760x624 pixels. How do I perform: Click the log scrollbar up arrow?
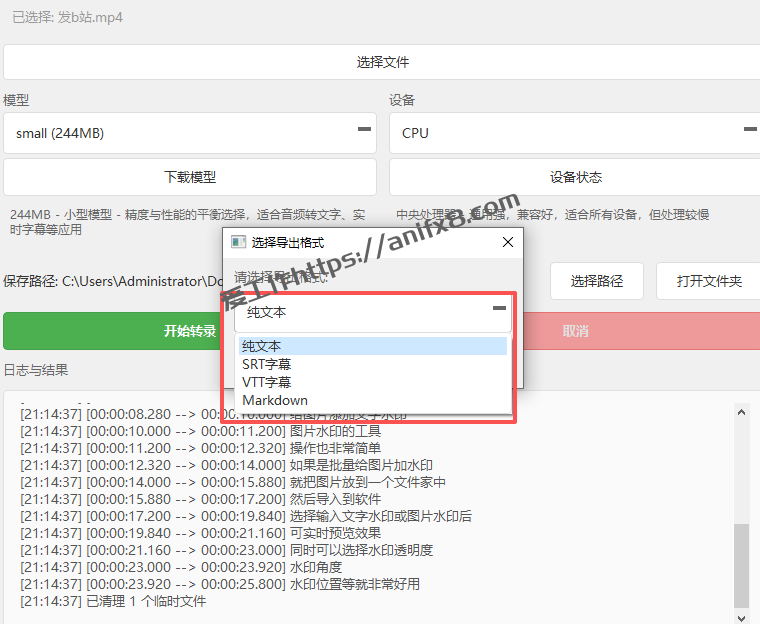click(741, 412)
